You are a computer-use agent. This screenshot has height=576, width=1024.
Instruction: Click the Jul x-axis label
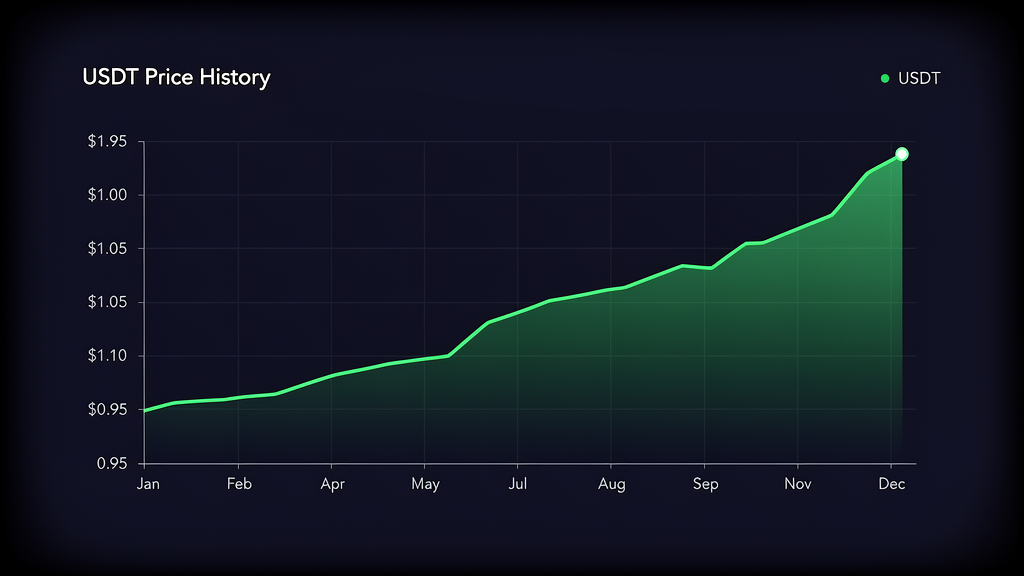pyautogui.click(x=518, y=484)
